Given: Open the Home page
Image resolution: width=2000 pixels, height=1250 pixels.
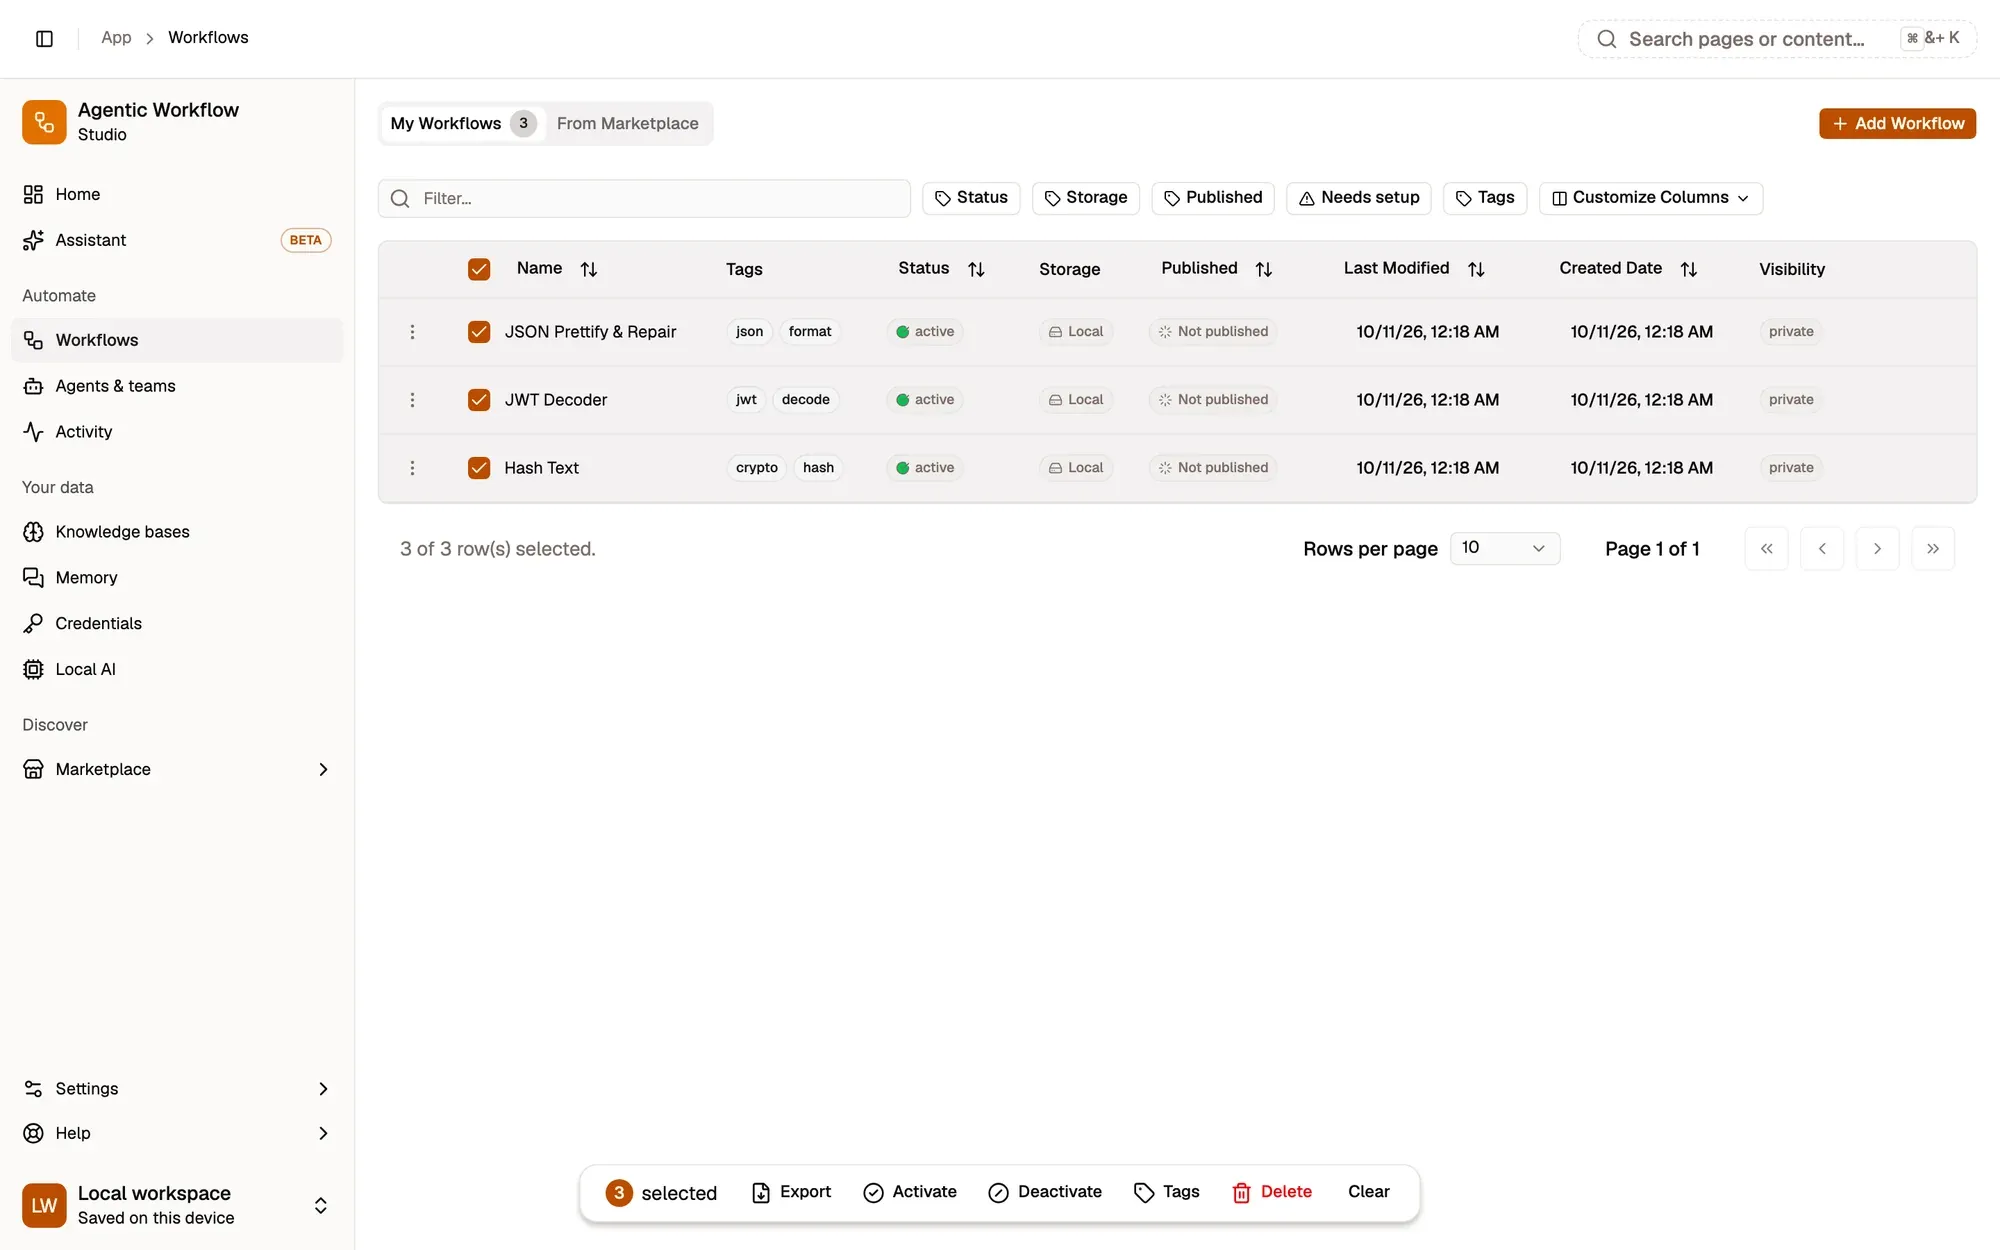Looking at the screenshot, I should click(x=177, y=194).
